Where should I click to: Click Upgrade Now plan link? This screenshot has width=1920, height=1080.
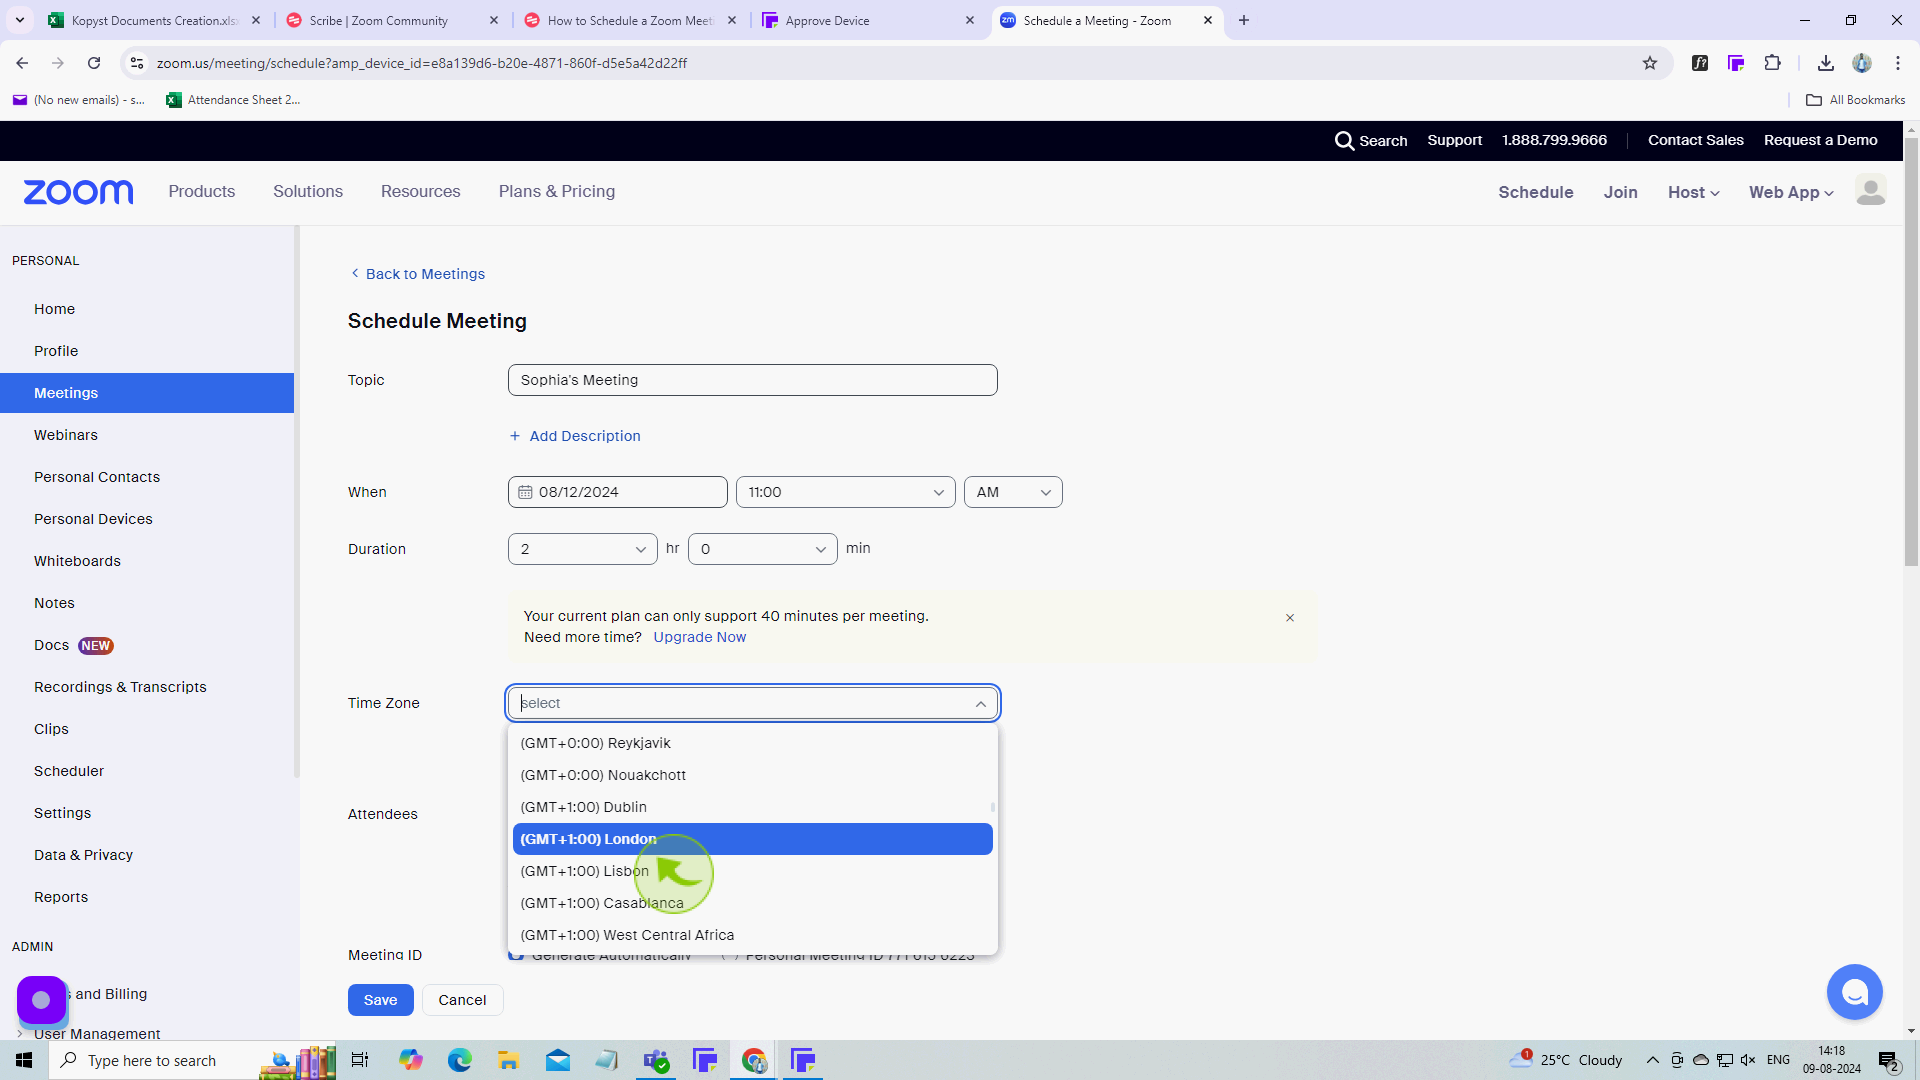click(x=699, y=637)
